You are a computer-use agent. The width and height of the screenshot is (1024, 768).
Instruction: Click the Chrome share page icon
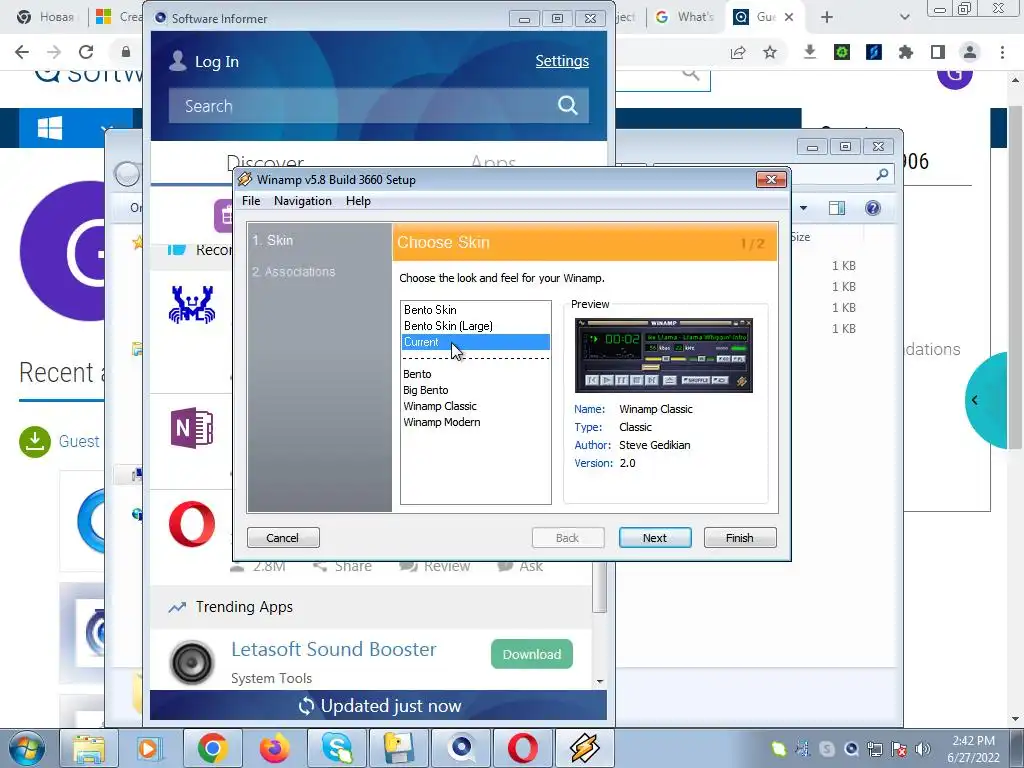pyautogui.click(x=738, y=52)
